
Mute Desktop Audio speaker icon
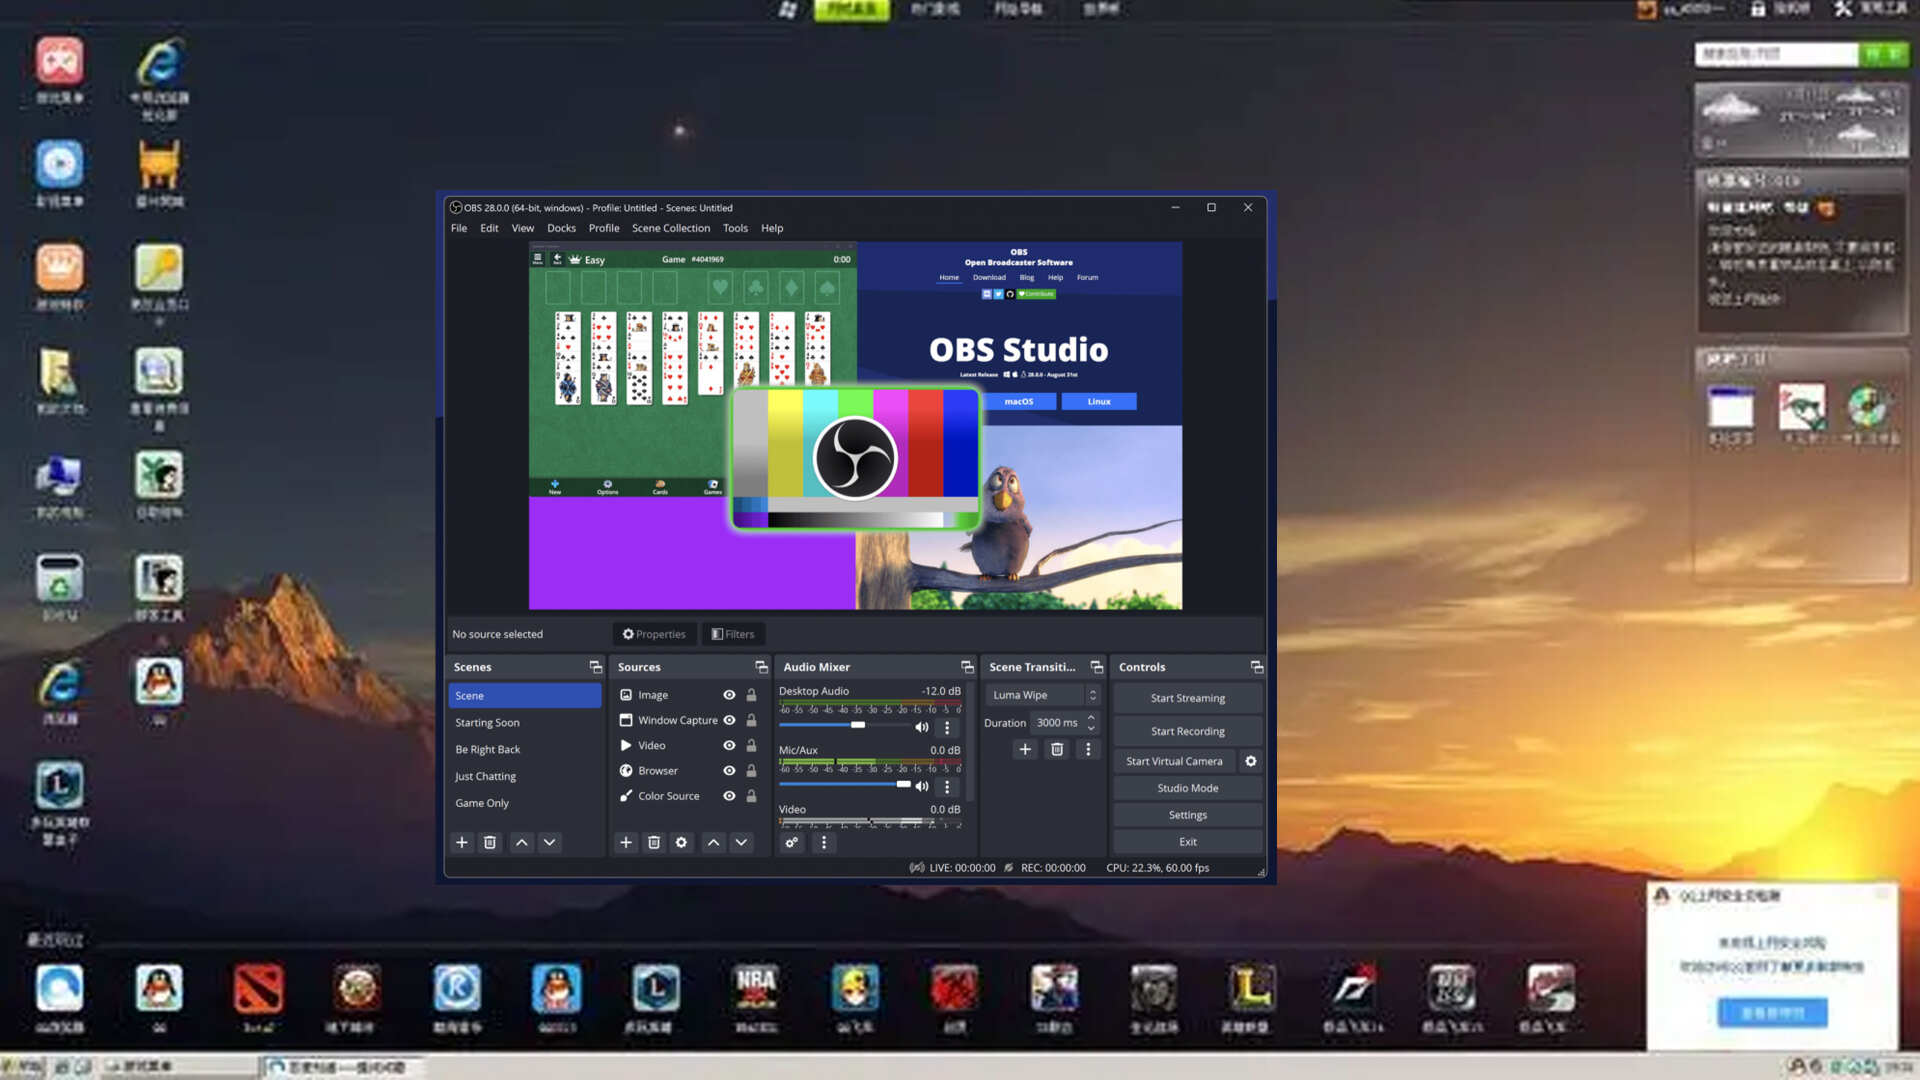(x=922, y=727)
